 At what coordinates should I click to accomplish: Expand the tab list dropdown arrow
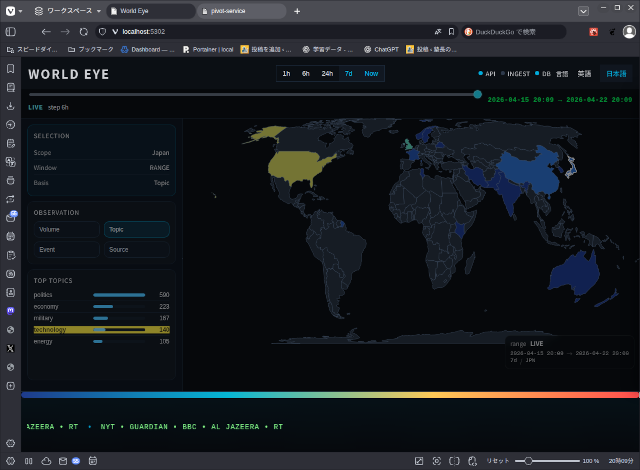583,10
